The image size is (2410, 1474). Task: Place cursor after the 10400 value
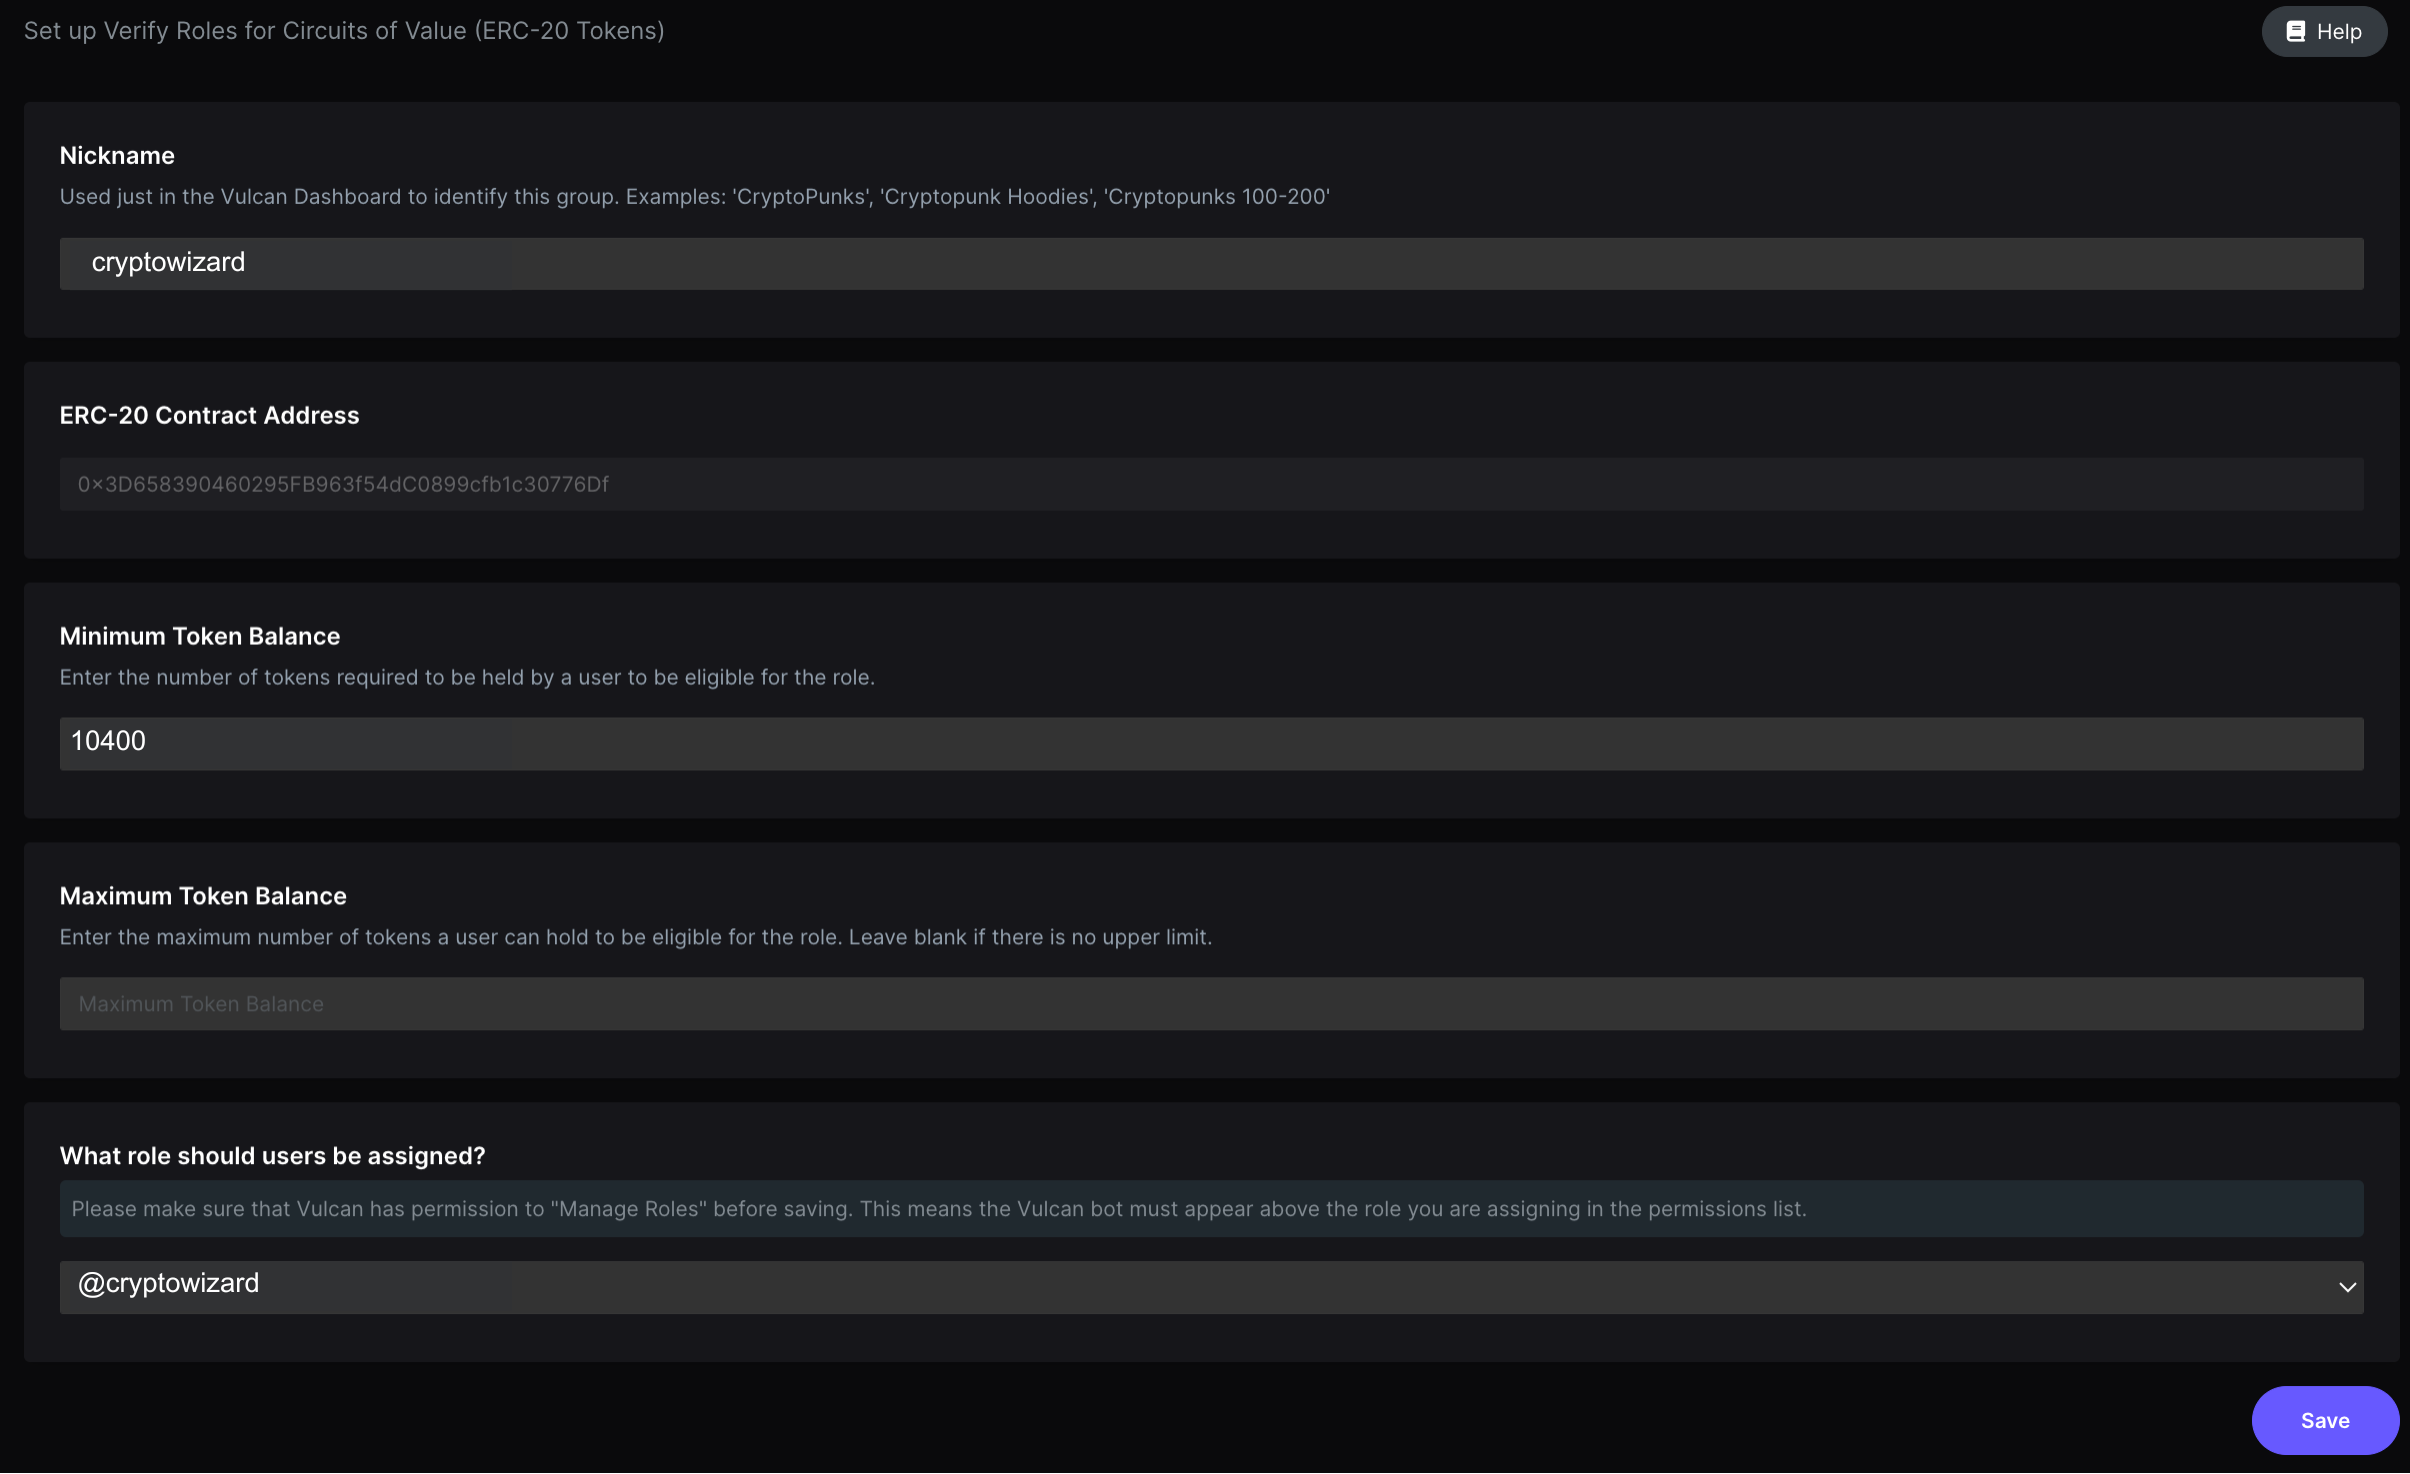tap(149, 741)
